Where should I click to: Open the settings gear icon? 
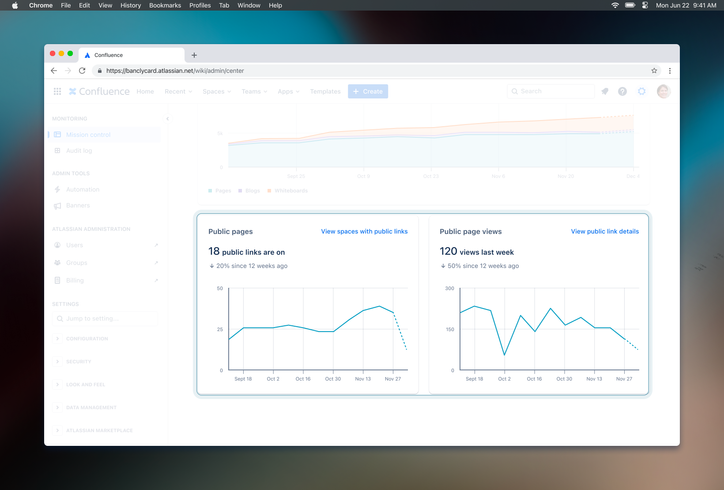point(642,91)
